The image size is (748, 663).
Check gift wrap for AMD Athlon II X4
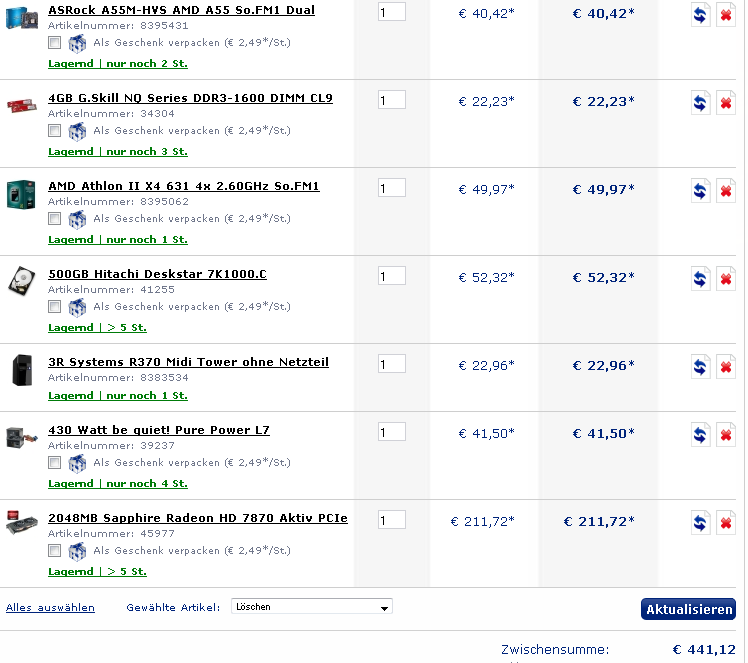click(x=54, y=218)
